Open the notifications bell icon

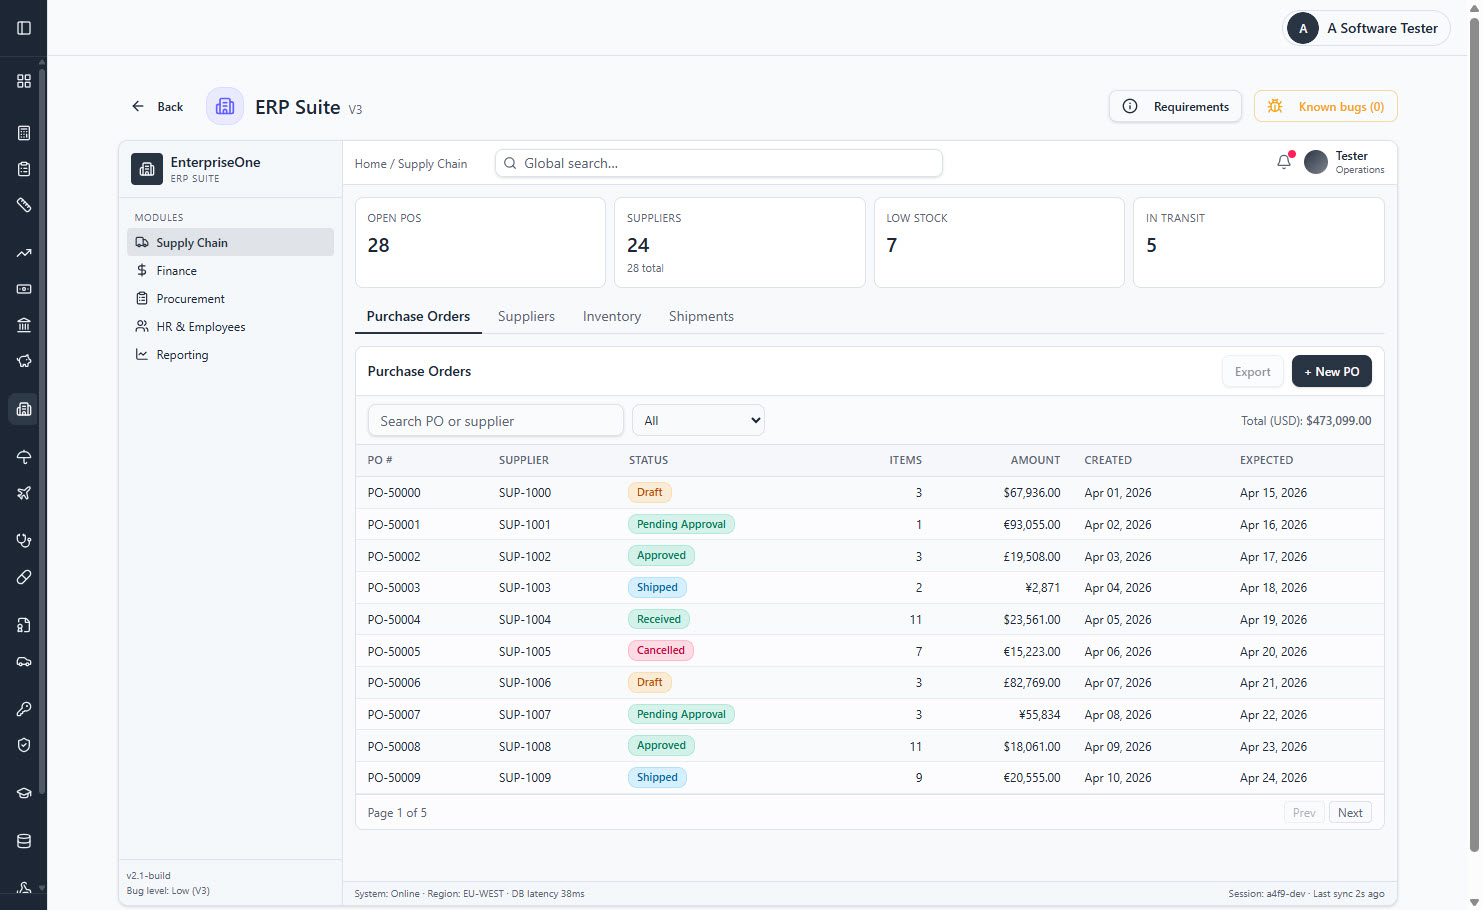[x=1284, y=162]
